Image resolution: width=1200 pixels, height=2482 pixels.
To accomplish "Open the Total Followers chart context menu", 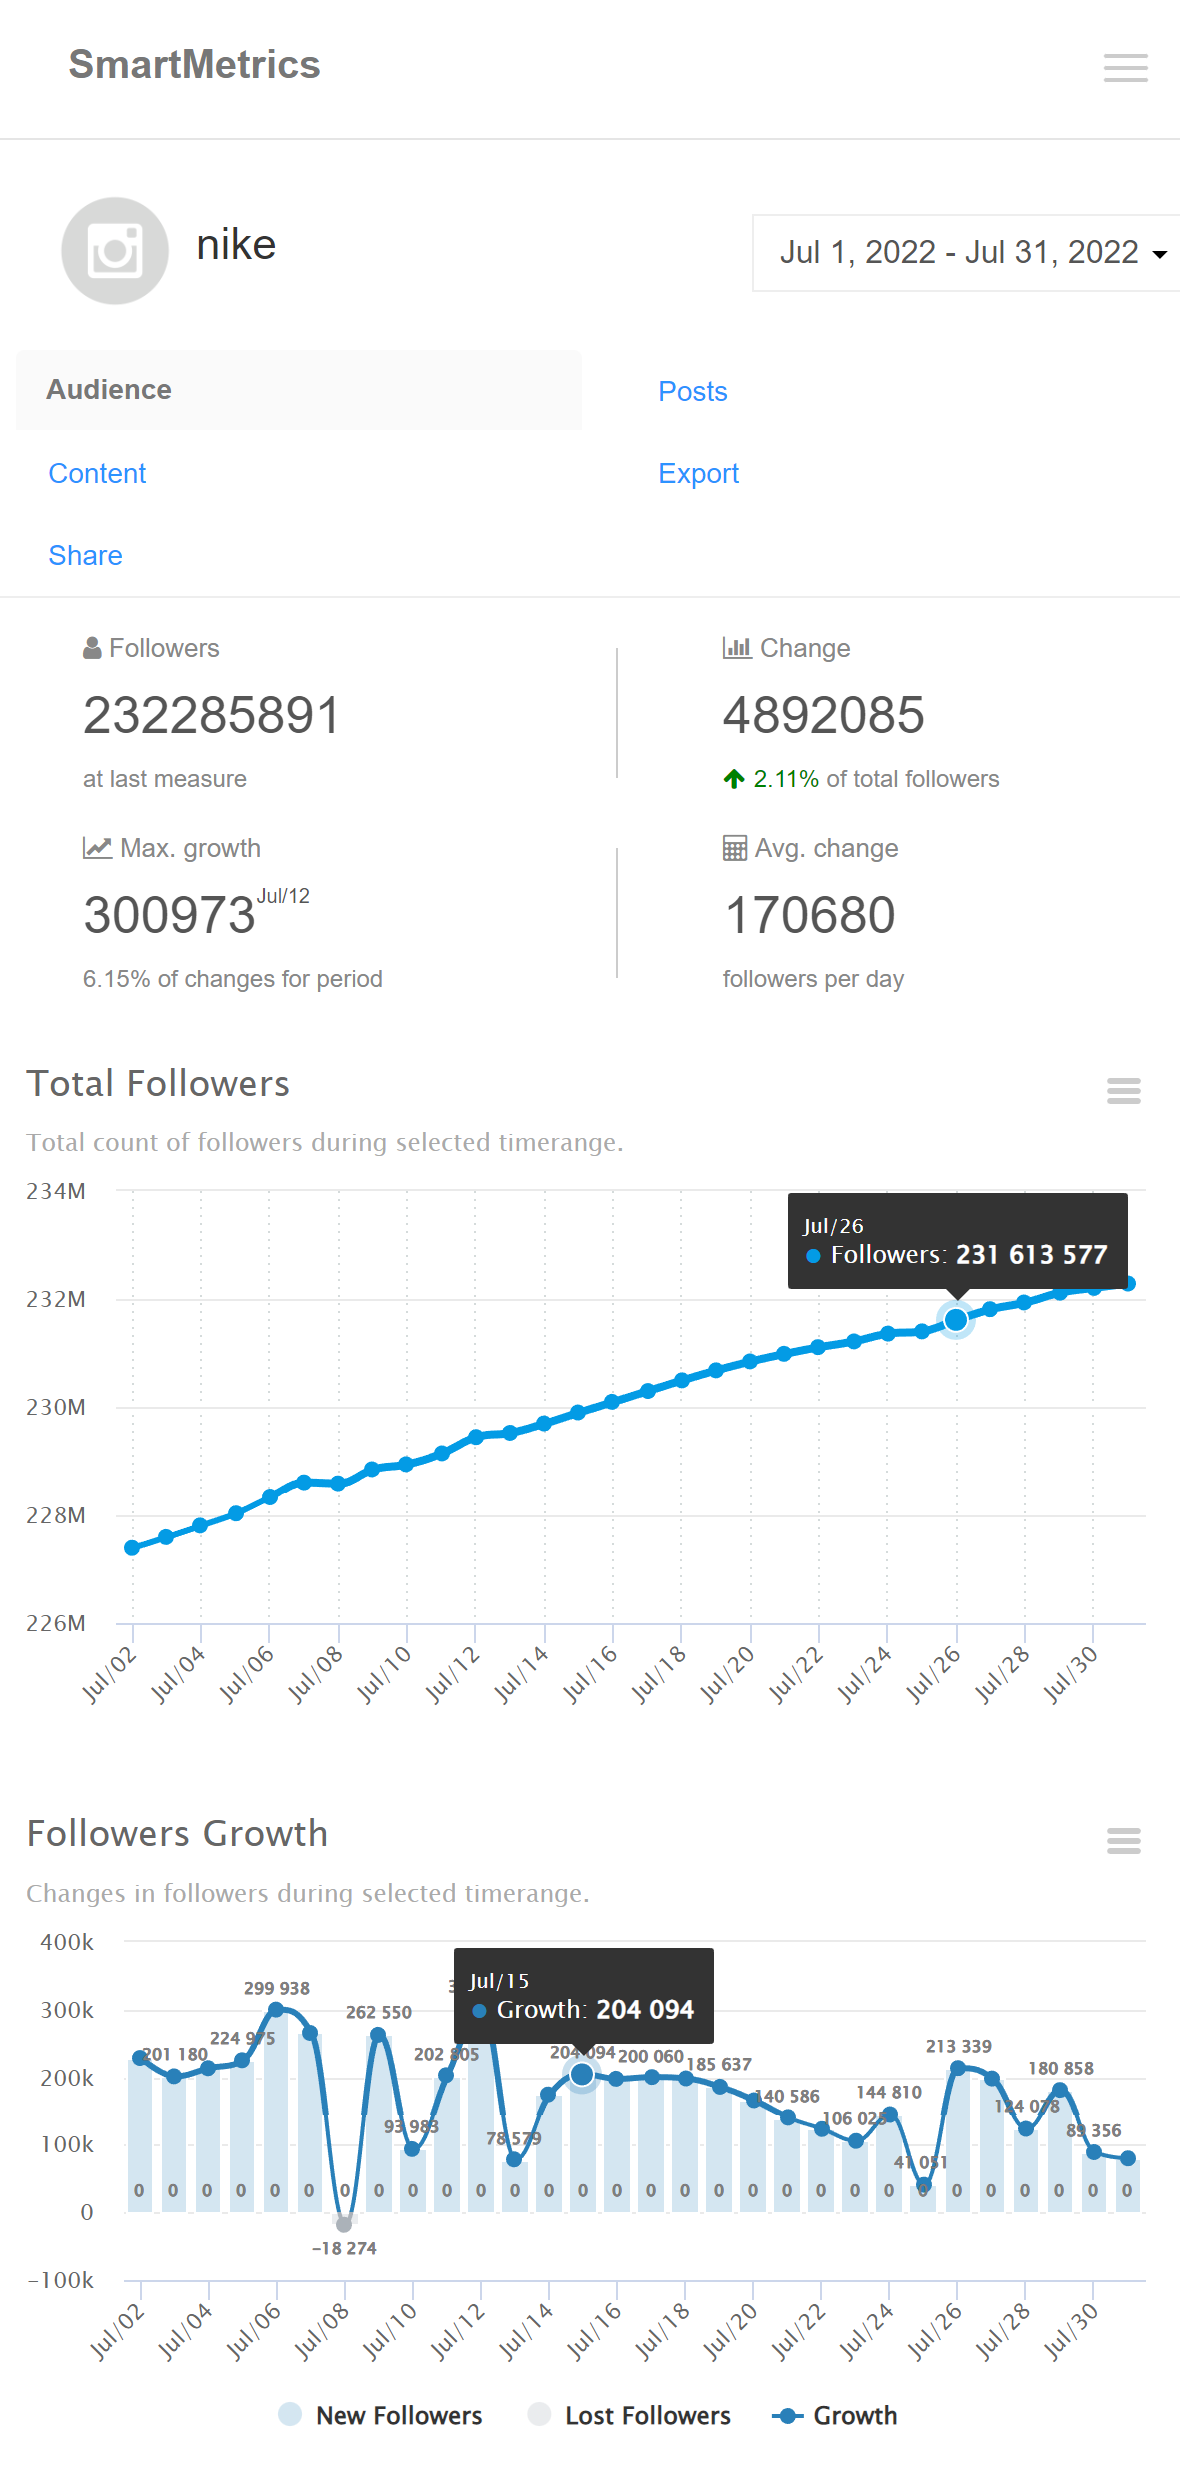I will coord(1123,1091).
